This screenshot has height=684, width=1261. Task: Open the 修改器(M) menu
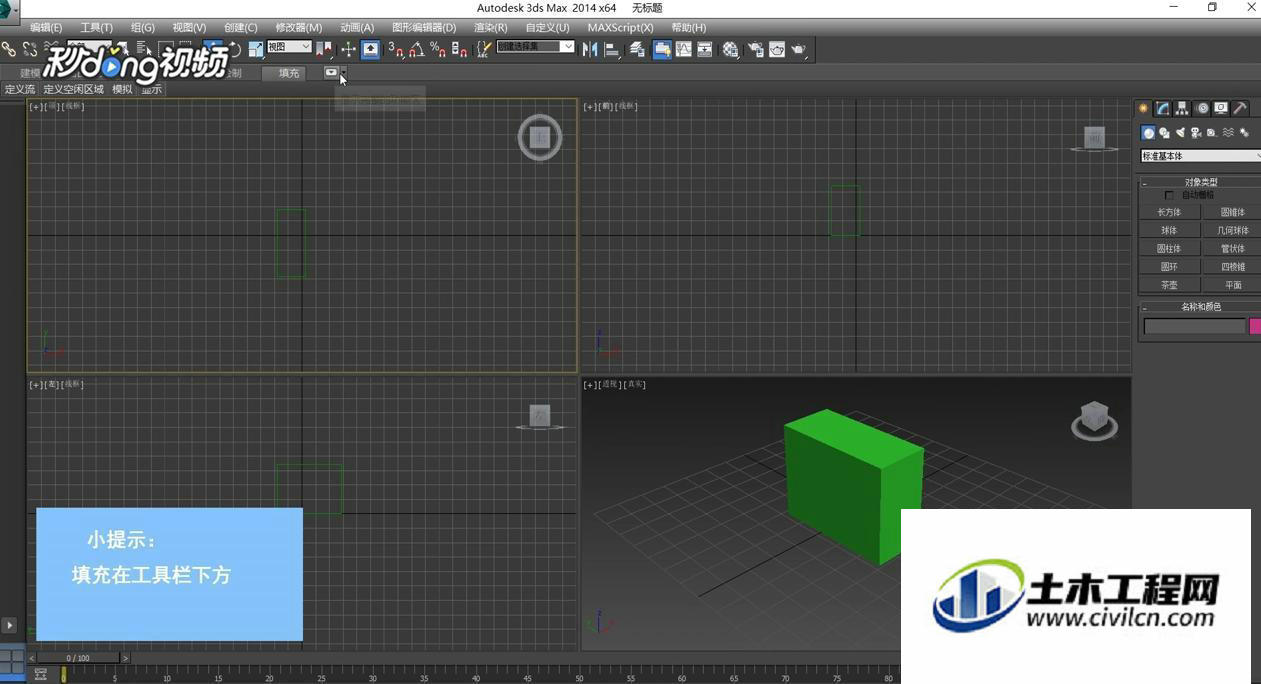point(299,27)
